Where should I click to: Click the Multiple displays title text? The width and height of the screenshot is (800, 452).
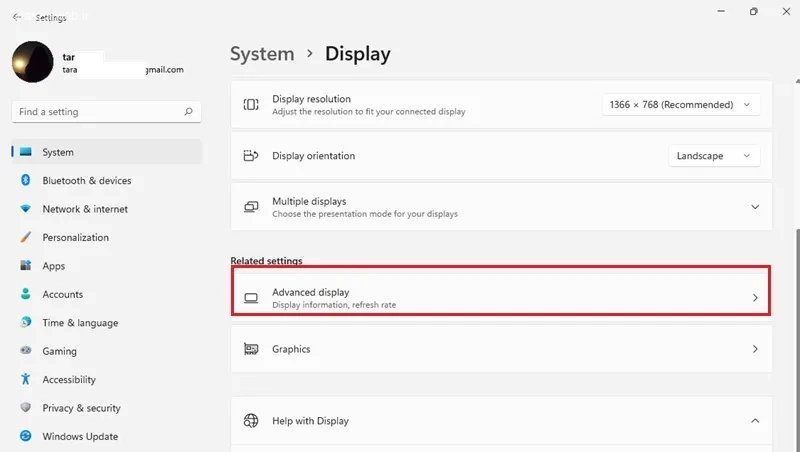pos(309,202)
